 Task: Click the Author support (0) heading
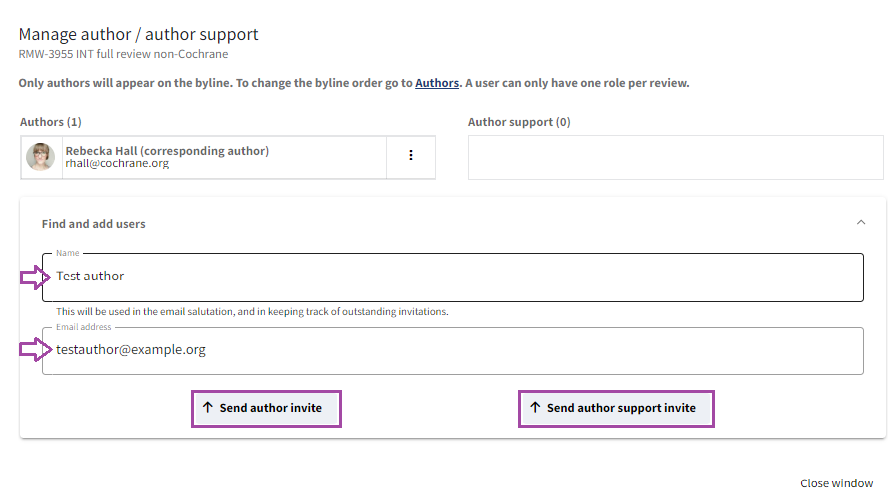[x=519, y=122]
